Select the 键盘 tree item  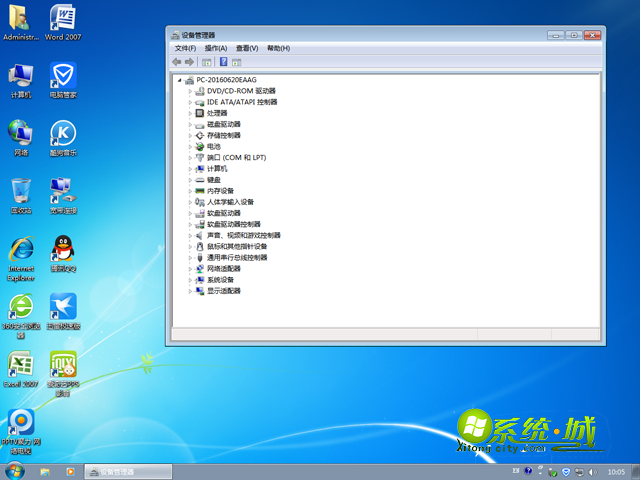(x=214, y=180)
